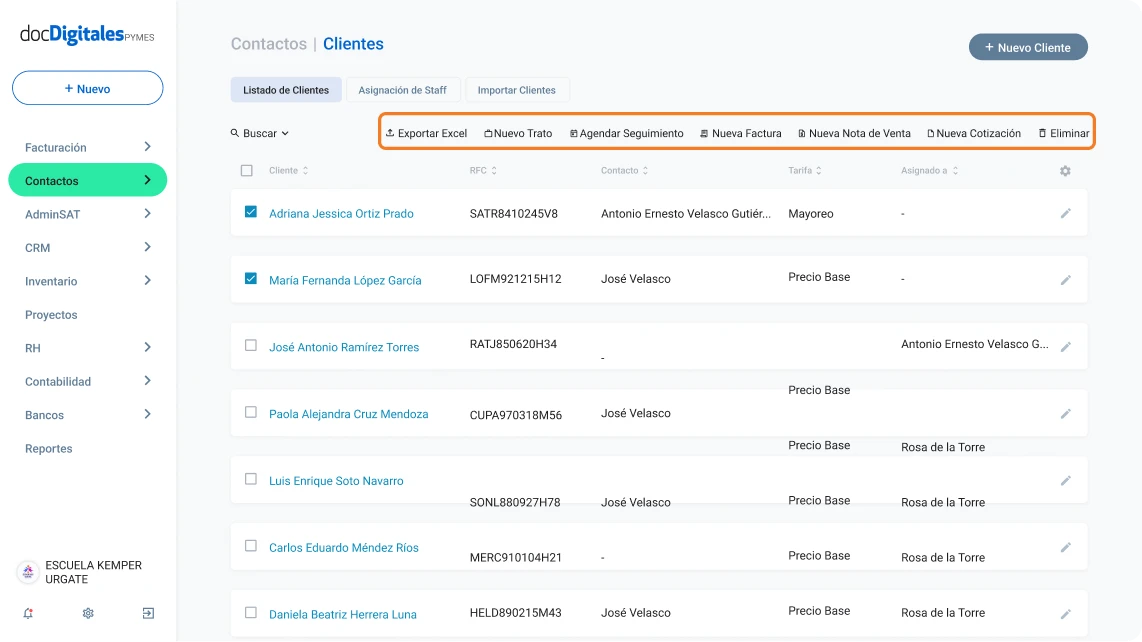Click the ESCUELA KEMPER URGATE company logo
Image resolution: width=1142 pixels, height=642 pixels.
28,572
